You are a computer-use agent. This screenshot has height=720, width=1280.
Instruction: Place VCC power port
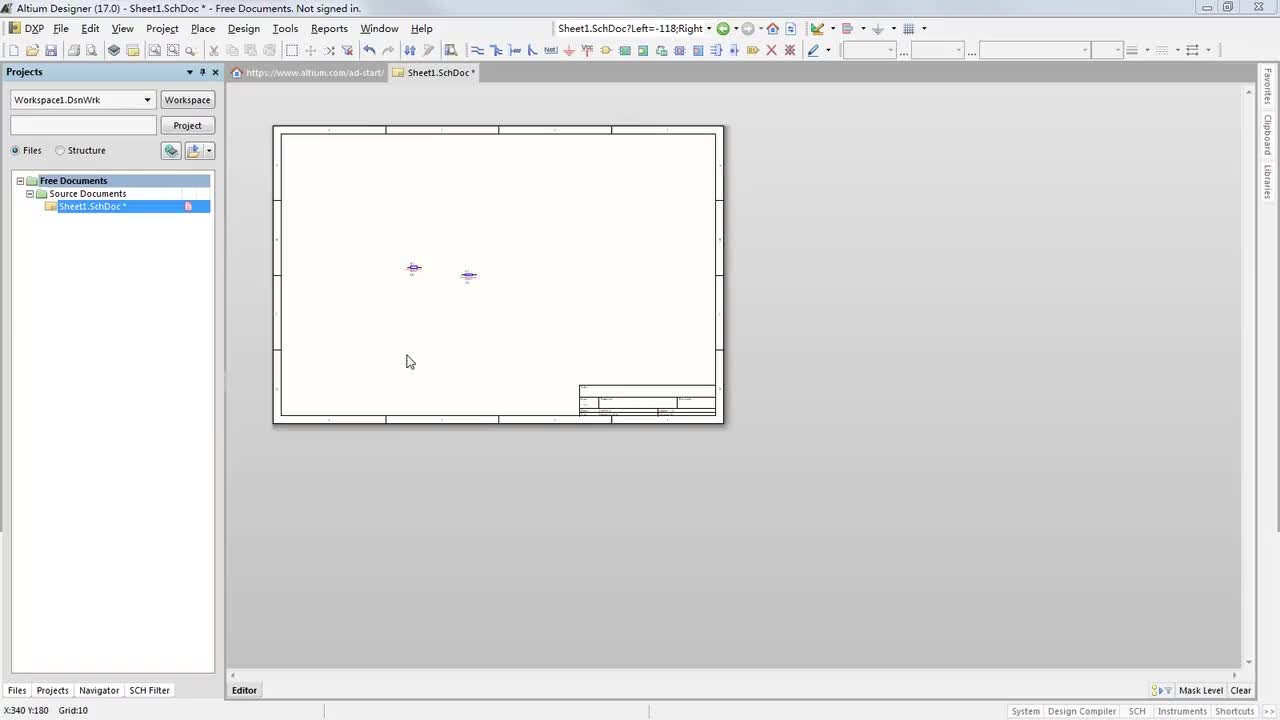(x=587, y=50)
